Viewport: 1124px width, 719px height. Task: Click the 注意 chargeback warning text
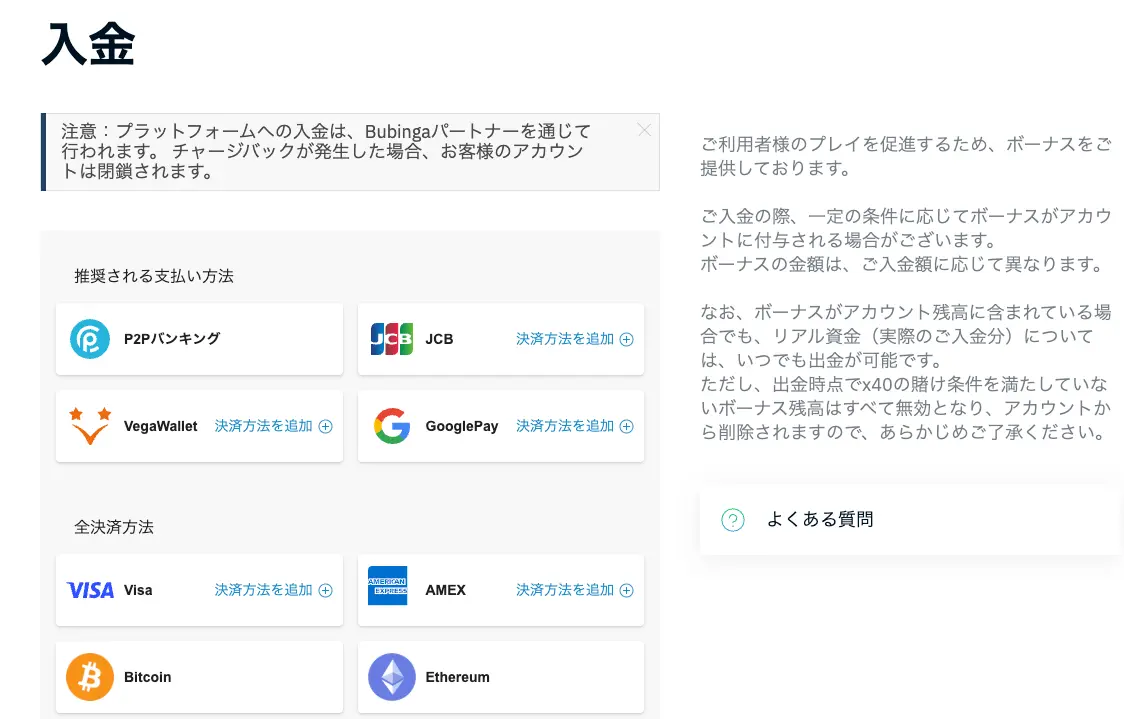pyautogui.click(x=326, y=151)
